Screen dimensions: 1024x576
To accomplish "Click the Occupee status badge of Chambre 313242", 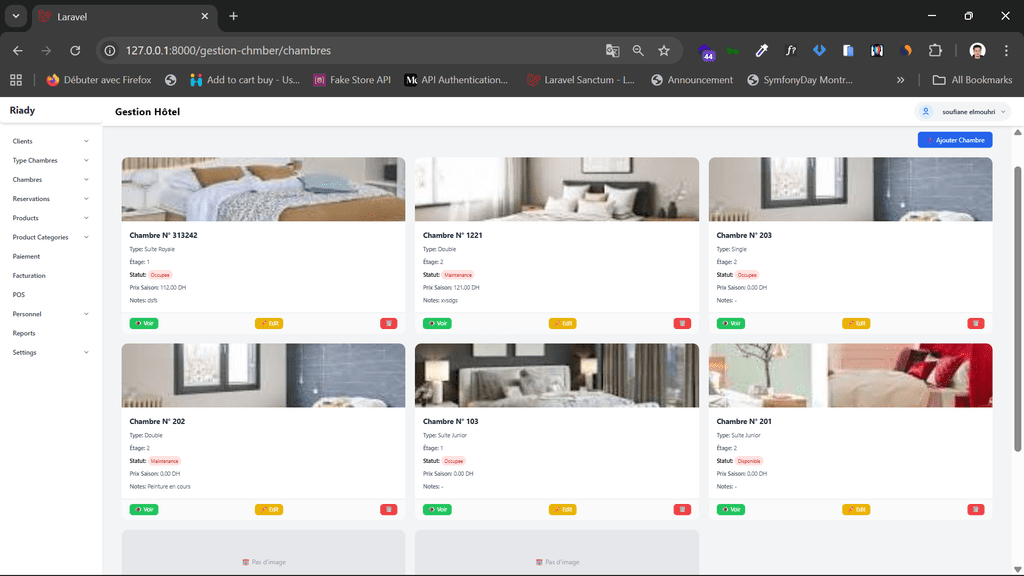I will 160,275.
